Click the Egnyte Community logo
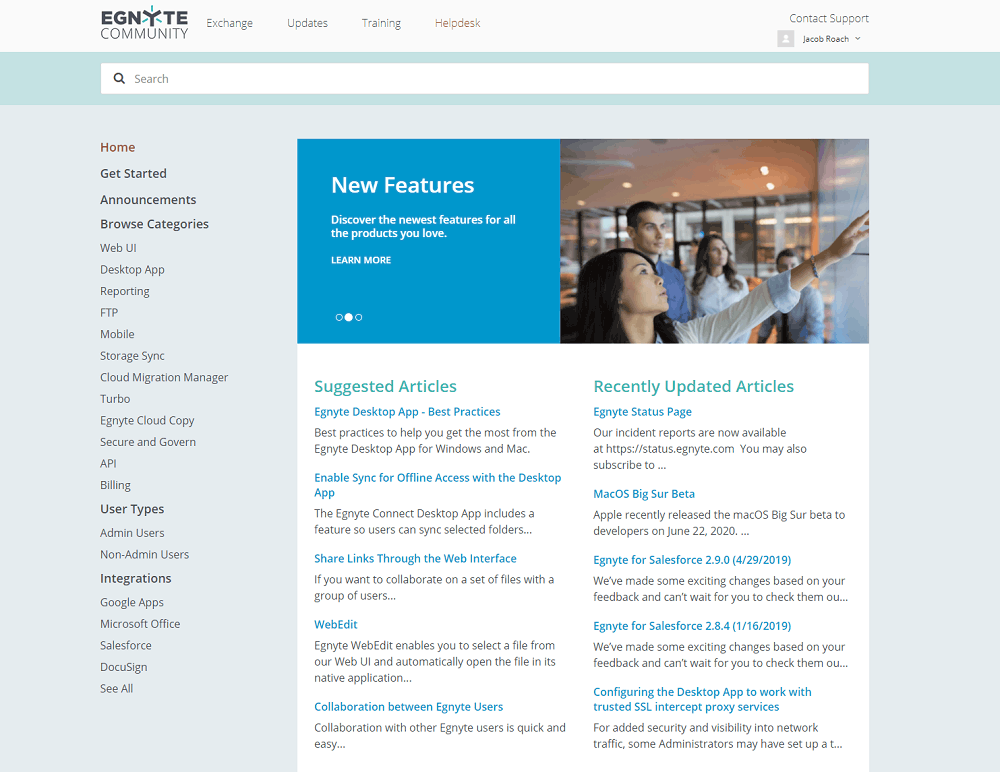Viewport: 1000px width, 772px height. tap(144, 23)
